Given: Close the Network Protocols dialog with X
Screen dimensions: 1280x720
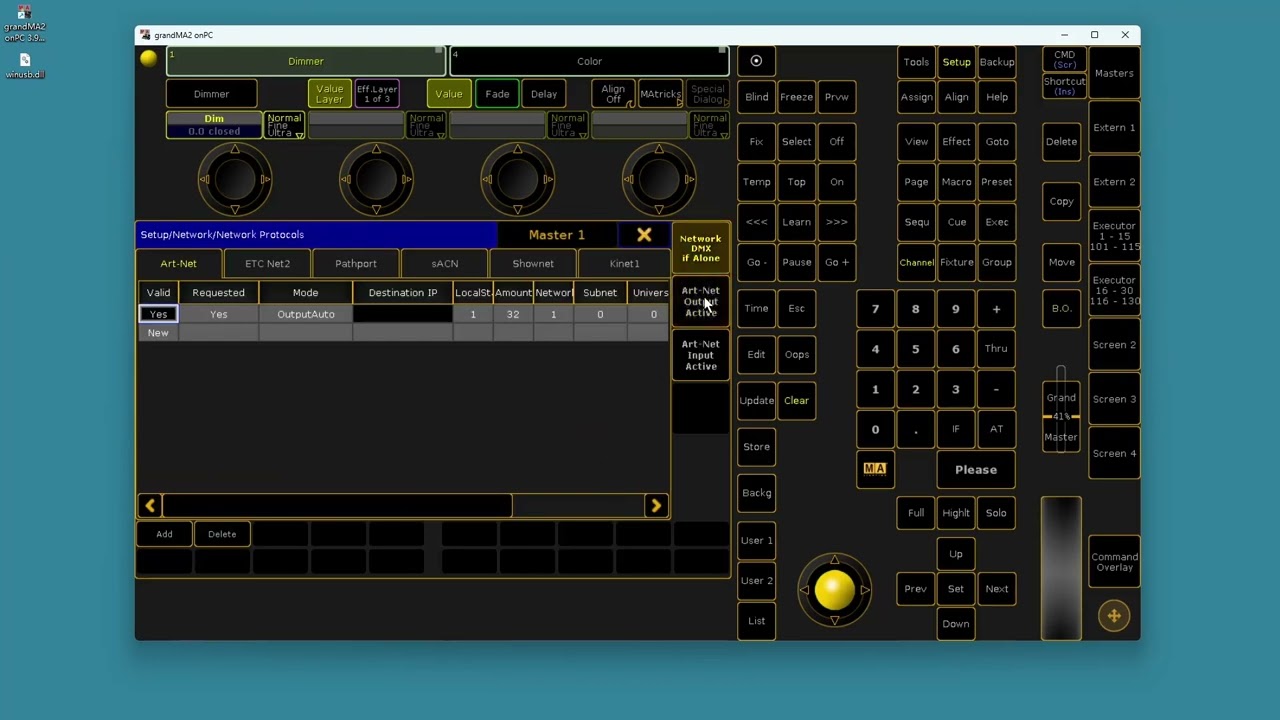Looking at the screenshot, I should pyautogui.click(x=644, y=235).
